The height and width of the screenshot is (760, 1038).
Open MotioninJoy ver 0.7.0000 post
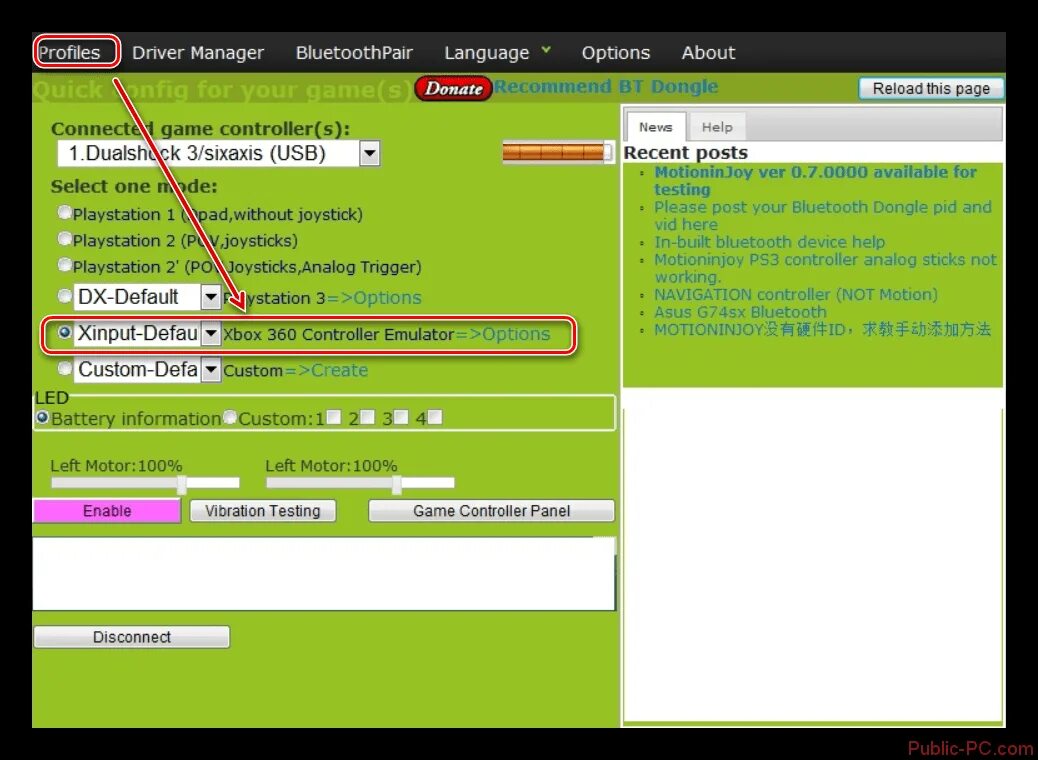[x=815, y=181]
